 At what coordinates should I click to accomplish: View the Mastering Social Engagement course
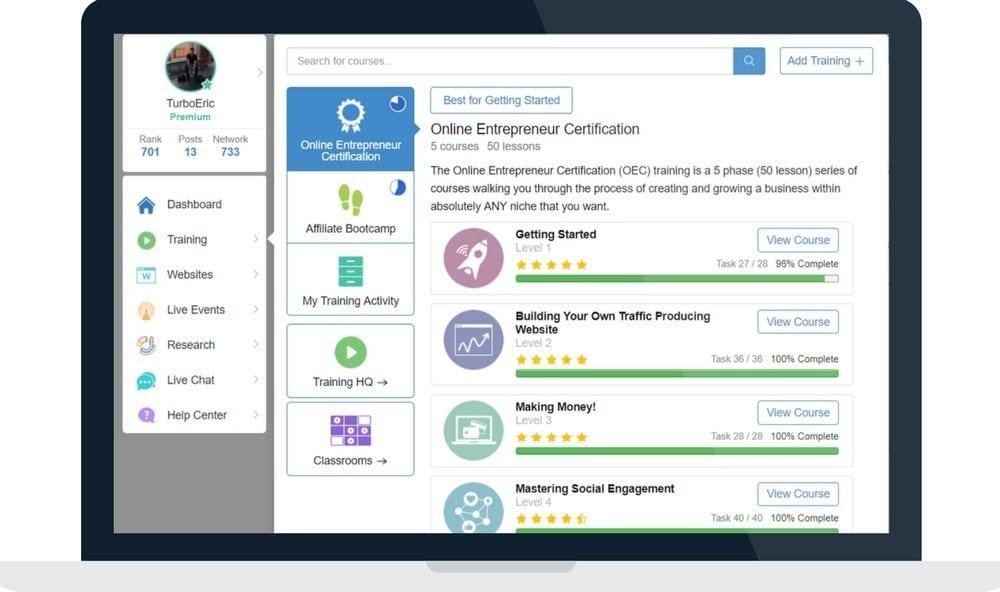pos(798,494)
